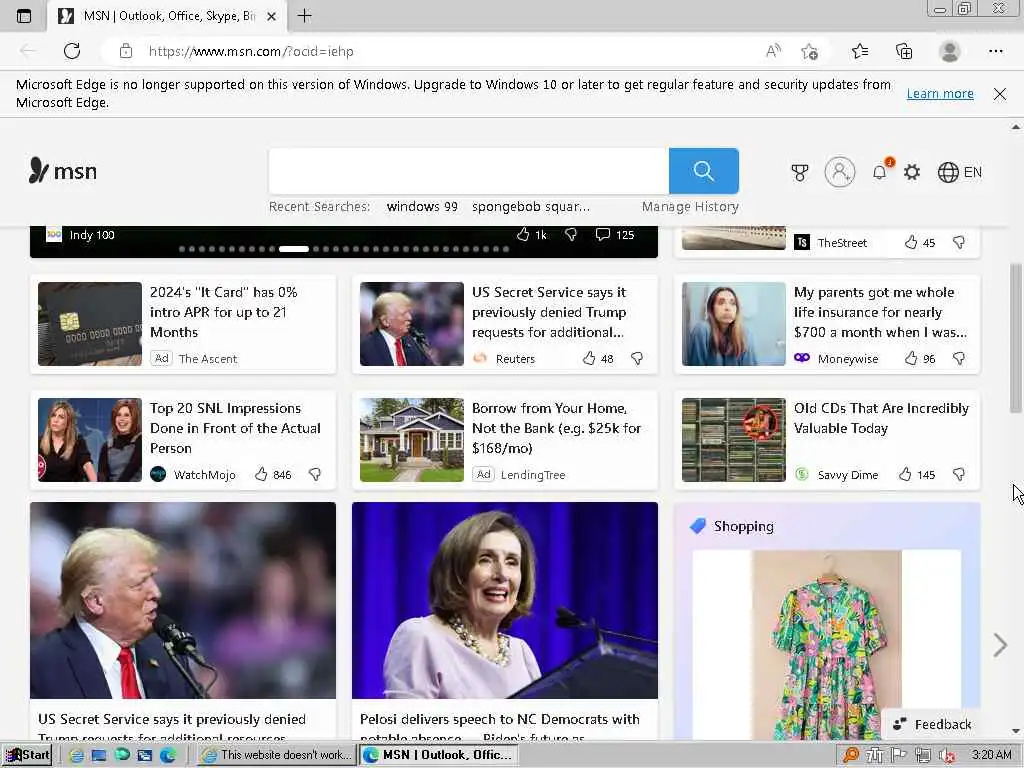Dislike the Reuters Secret Service article

[x=637, y=358]
